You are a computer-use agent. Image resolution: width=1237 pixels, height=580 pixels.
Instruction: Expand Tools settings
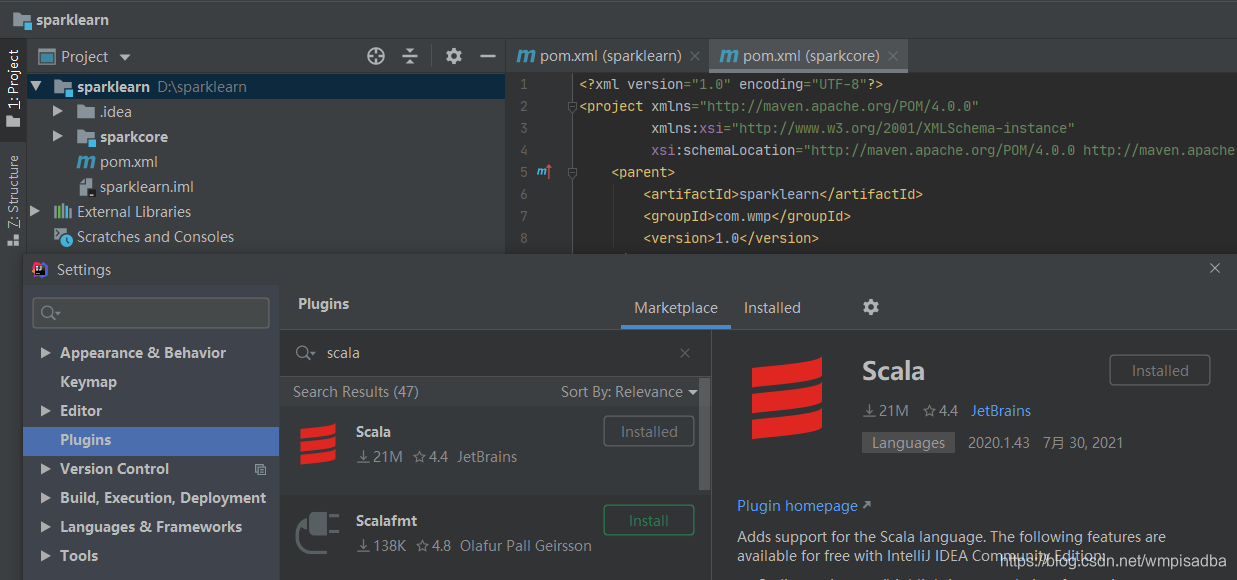46,556
